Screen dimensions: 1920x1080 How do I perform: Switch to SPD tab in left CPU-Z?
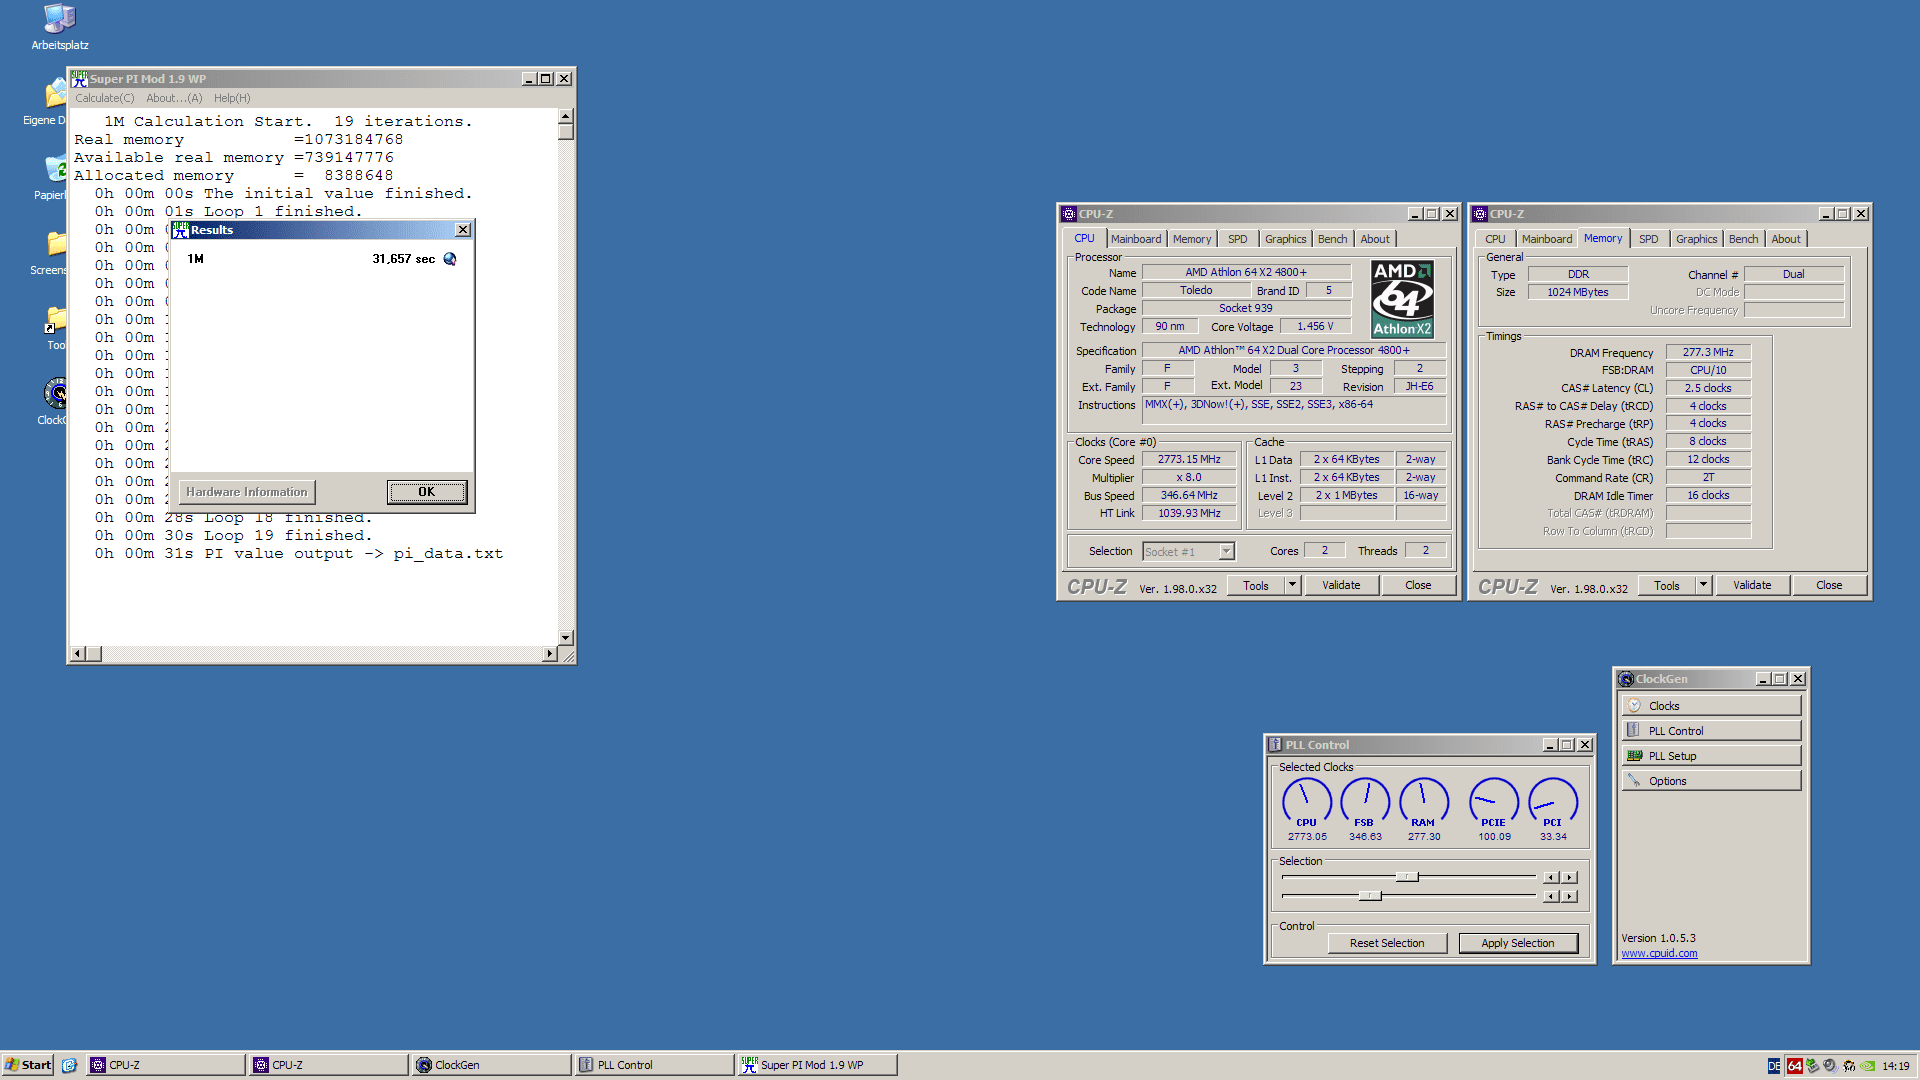pyautogui.click(x=1238, y=239)
